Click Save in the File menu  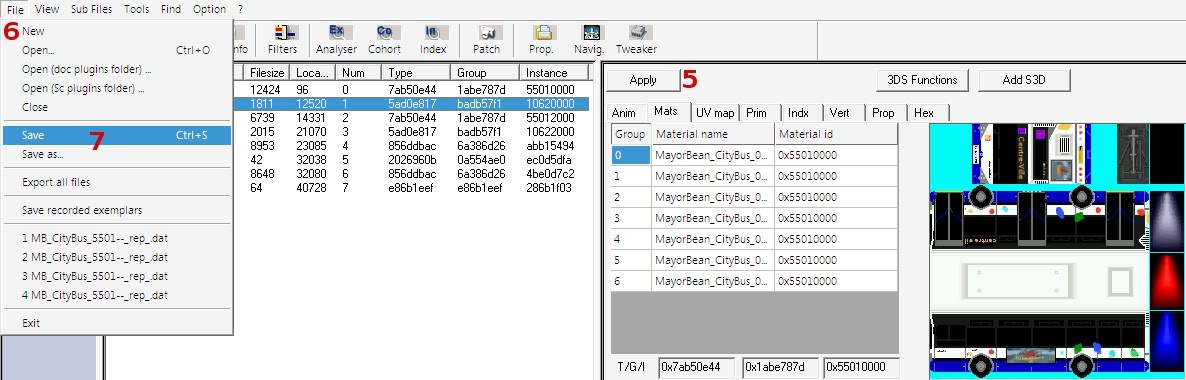tap(117, 135)
